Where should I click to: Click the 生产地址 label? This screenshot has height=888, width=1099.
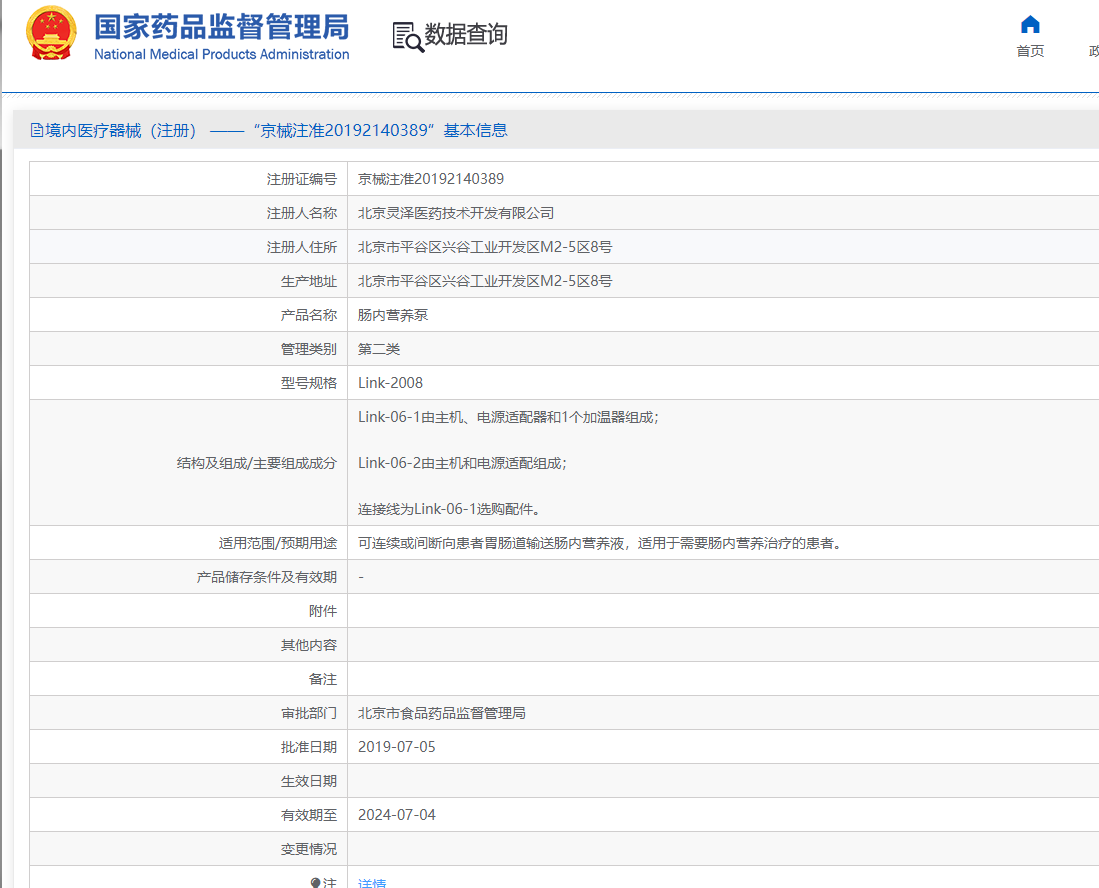coord(308,281)
